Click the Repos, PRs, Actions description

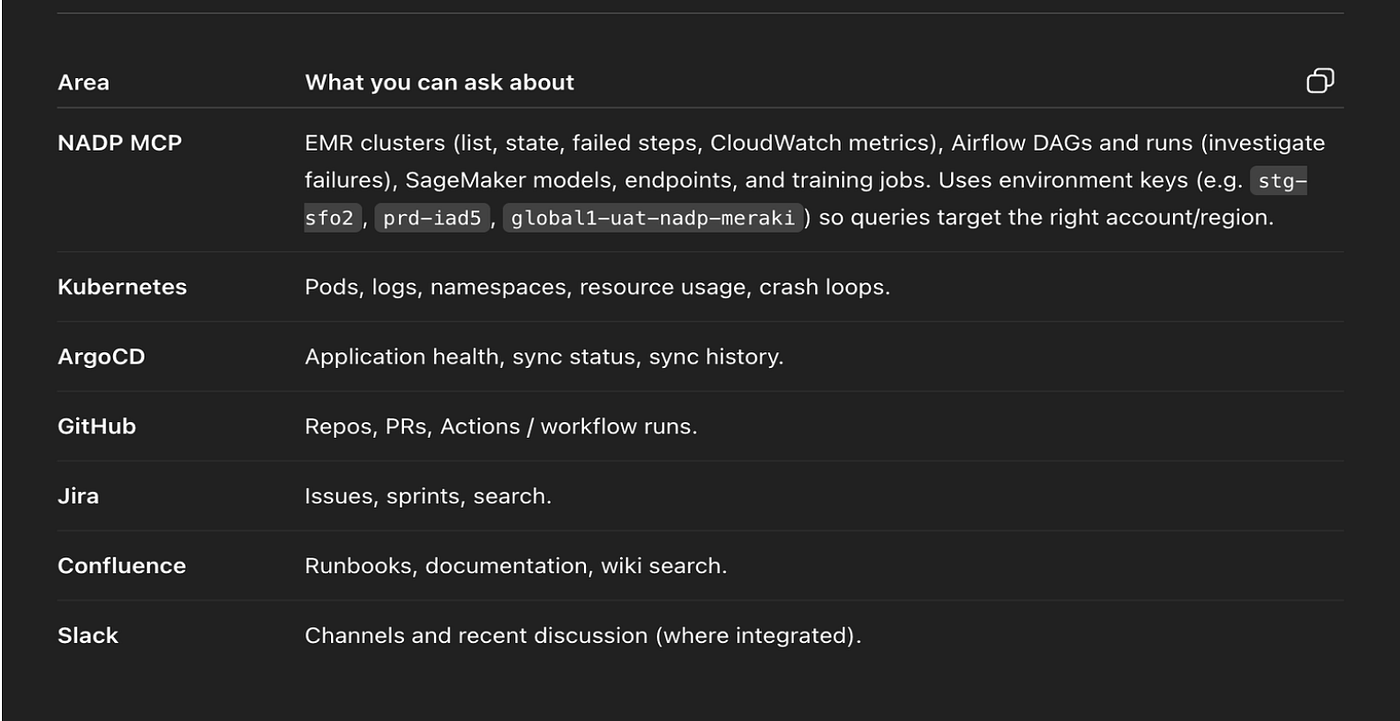pyautogui.click(x=501, y=426)
